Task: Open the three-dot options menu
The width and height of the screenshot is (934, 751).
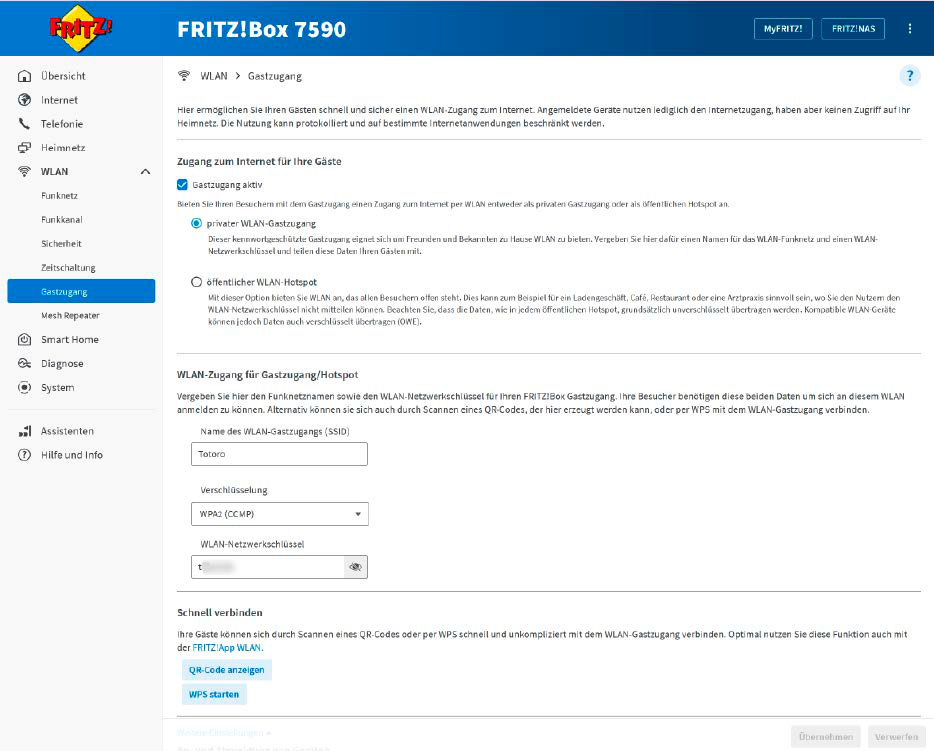Action: click(x=910, y=29)
